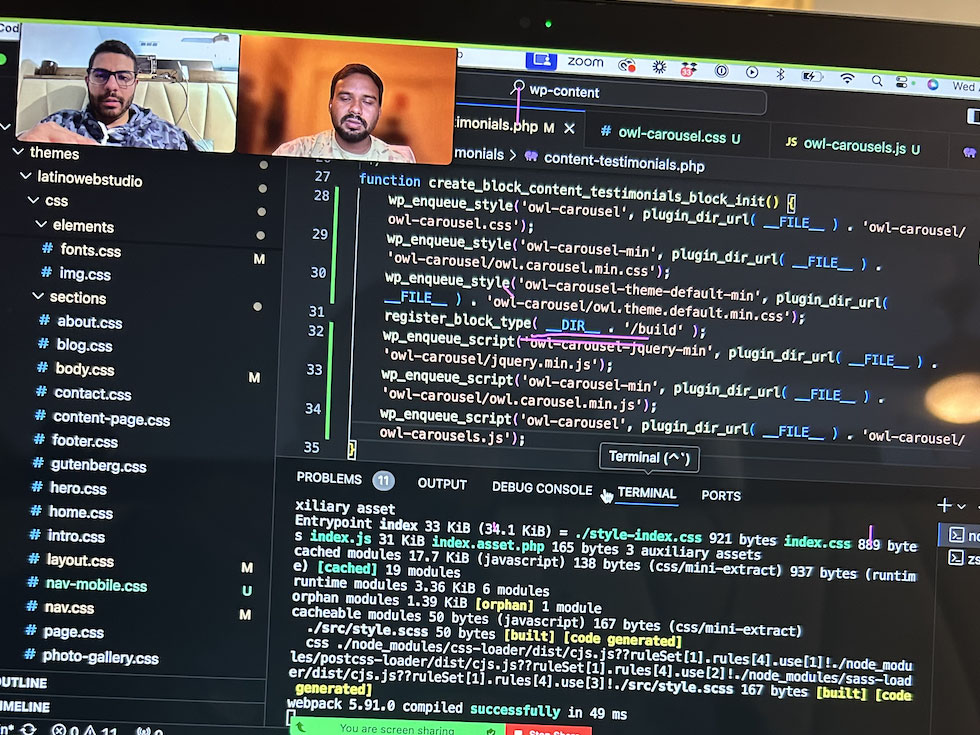The image size is (980, 735).
Task: Click the errors count in status bar
Action: (65, 730)
